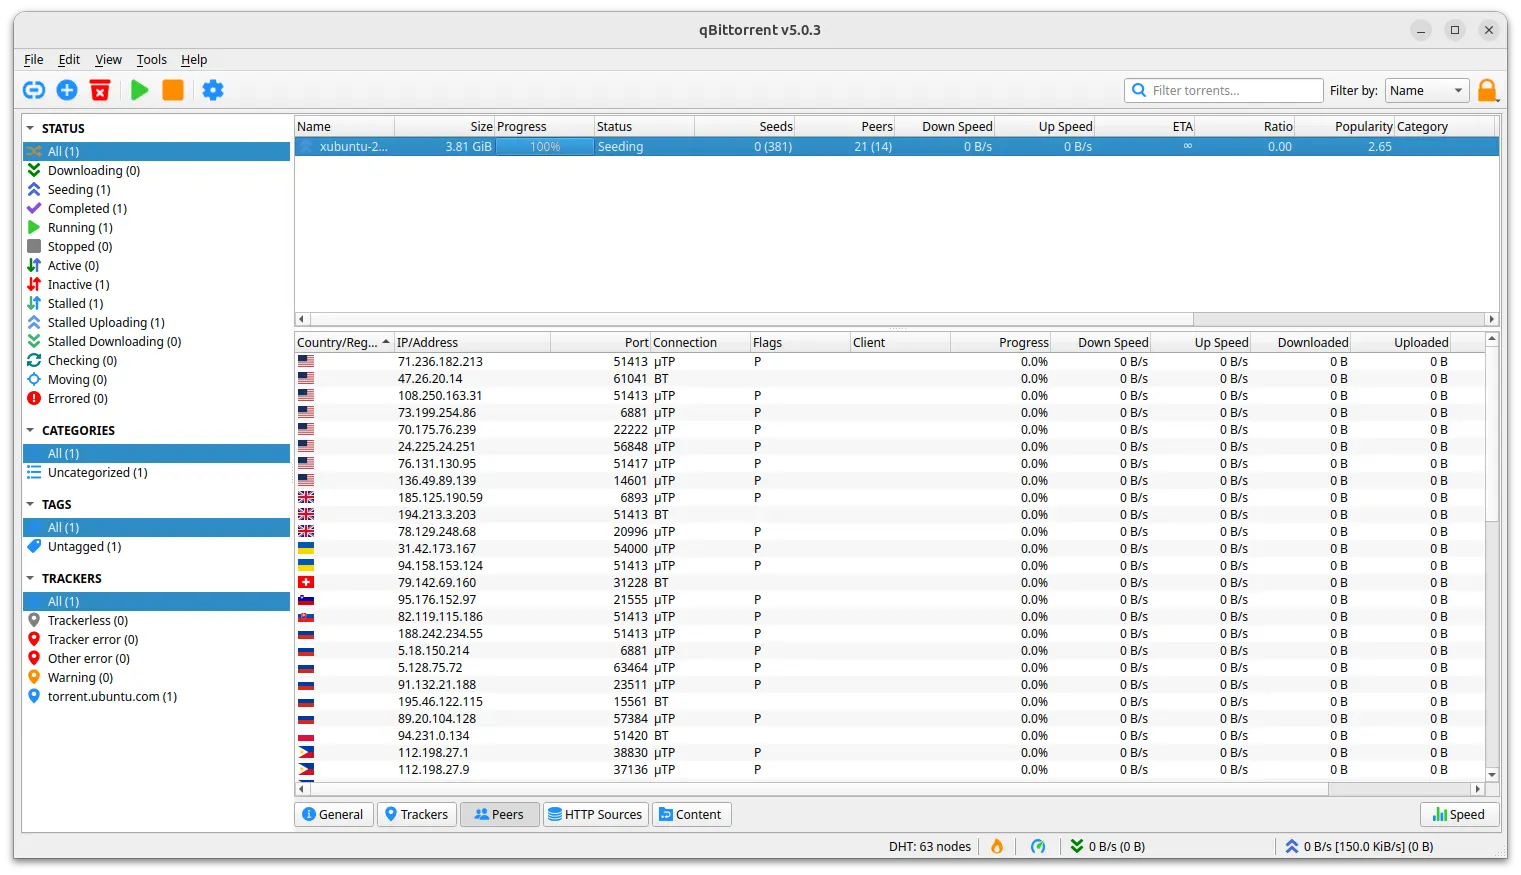Click DHT: 63 nodes status text
This screenshot has width=1521, height=875.
[x=929, y=846]
